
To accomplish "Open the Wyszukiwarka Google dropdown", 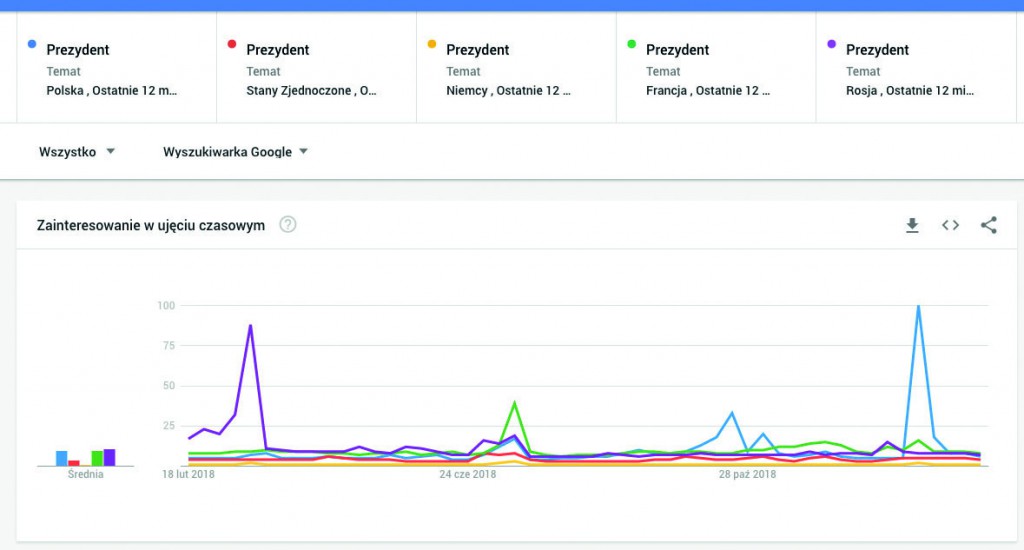I will pos(235,152).
